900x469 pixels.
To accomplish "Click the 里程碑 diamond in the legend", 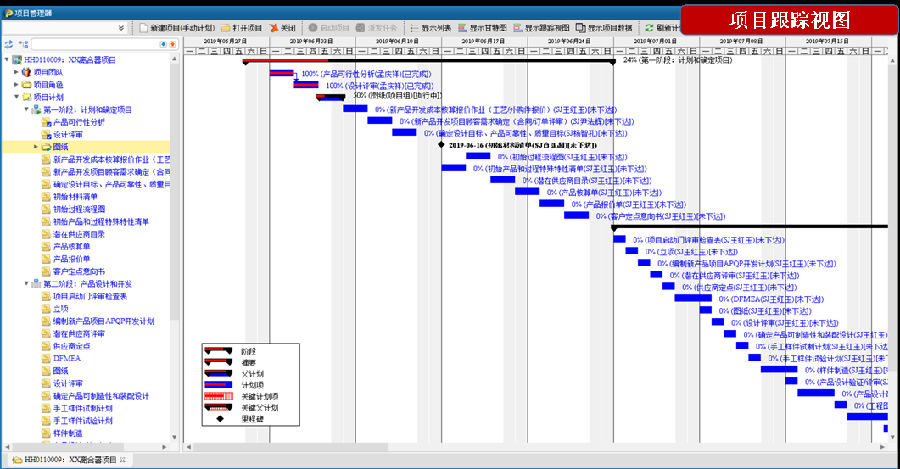I will coord(220,419).
